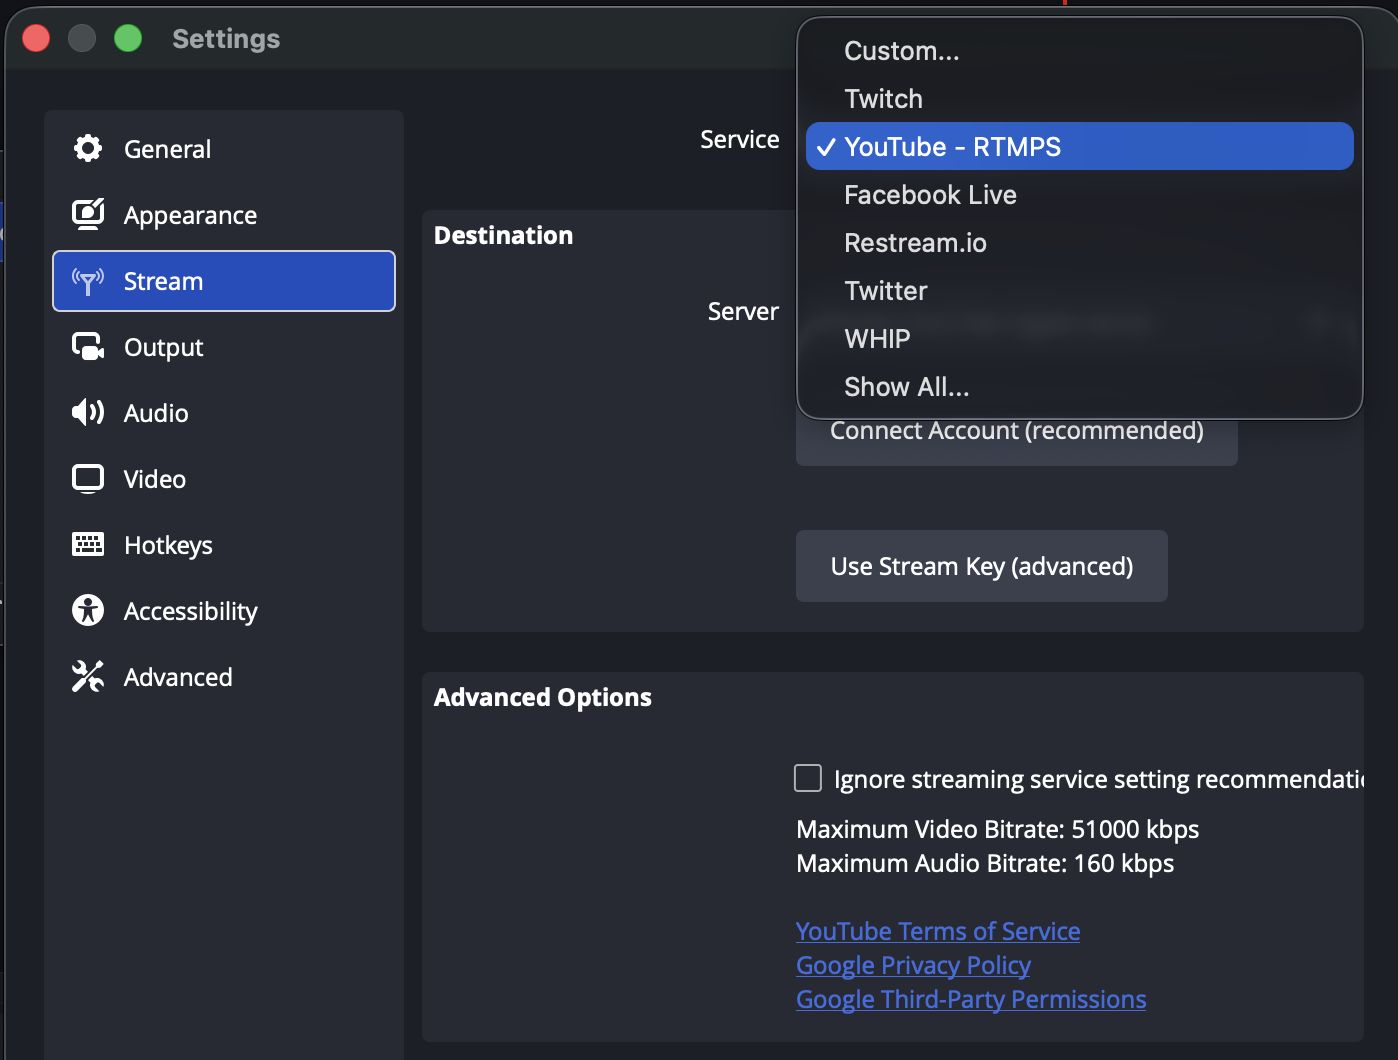
Task: Choose Custom... from service list
Action: click(x=1079, y=51)
